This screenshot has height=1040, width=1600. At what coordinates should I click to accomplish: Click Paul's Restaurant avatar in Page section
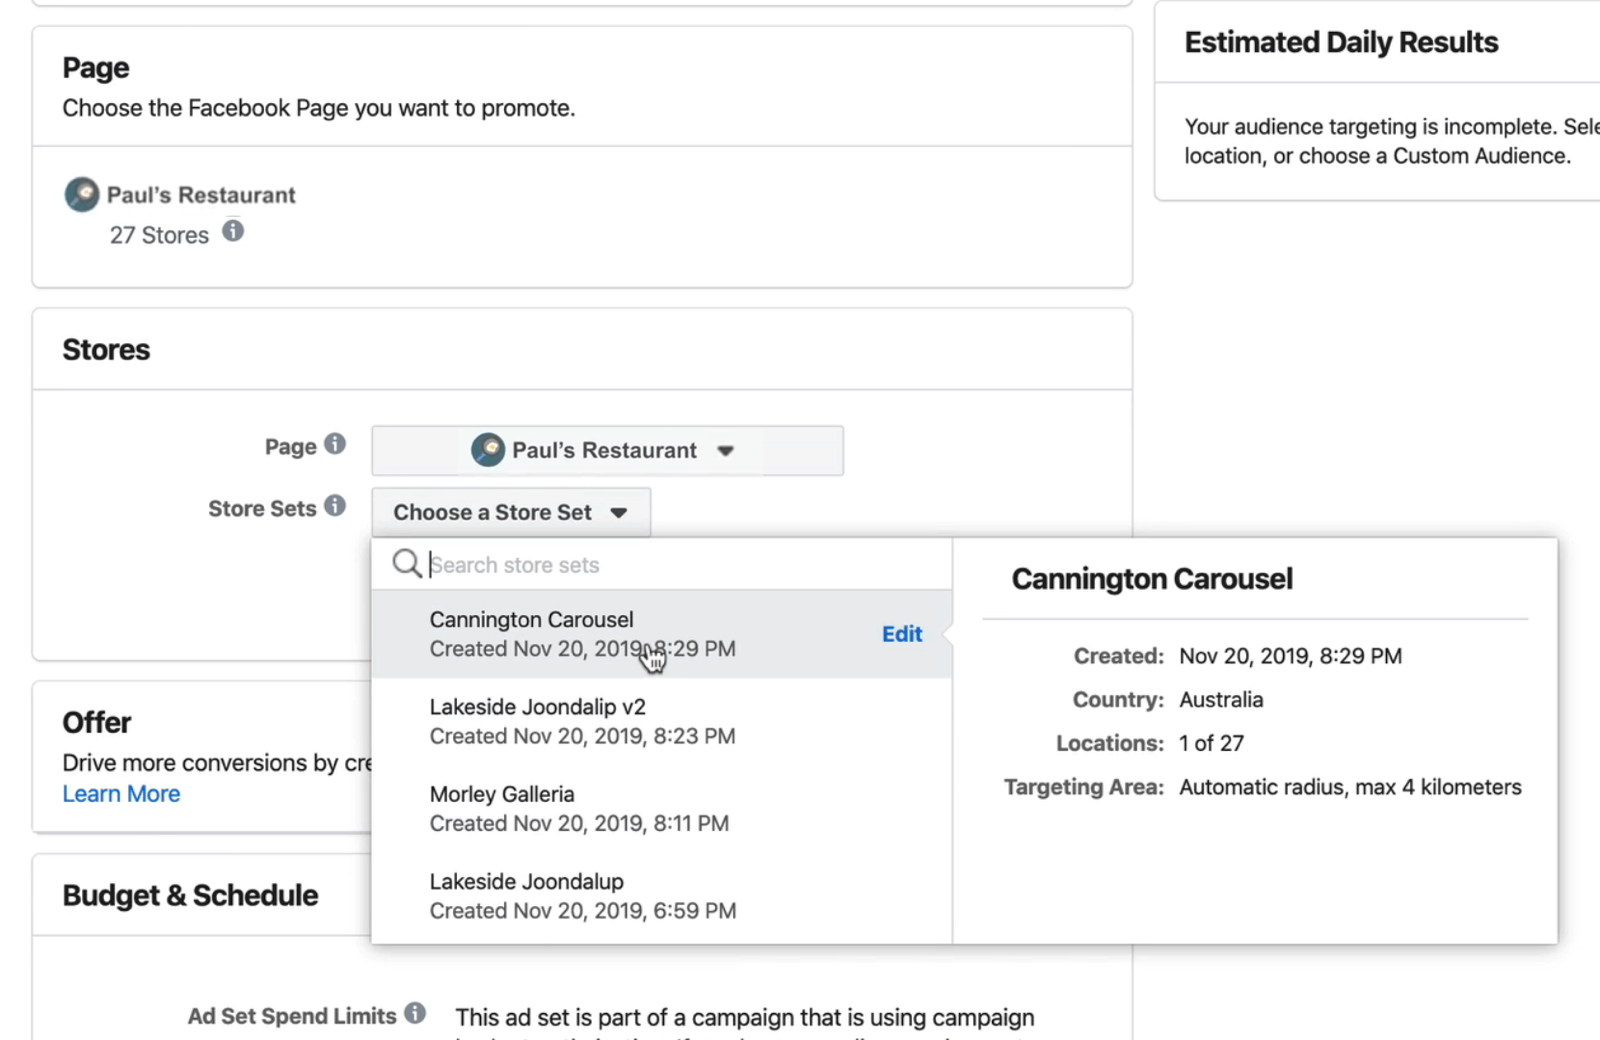click(82, 194)
